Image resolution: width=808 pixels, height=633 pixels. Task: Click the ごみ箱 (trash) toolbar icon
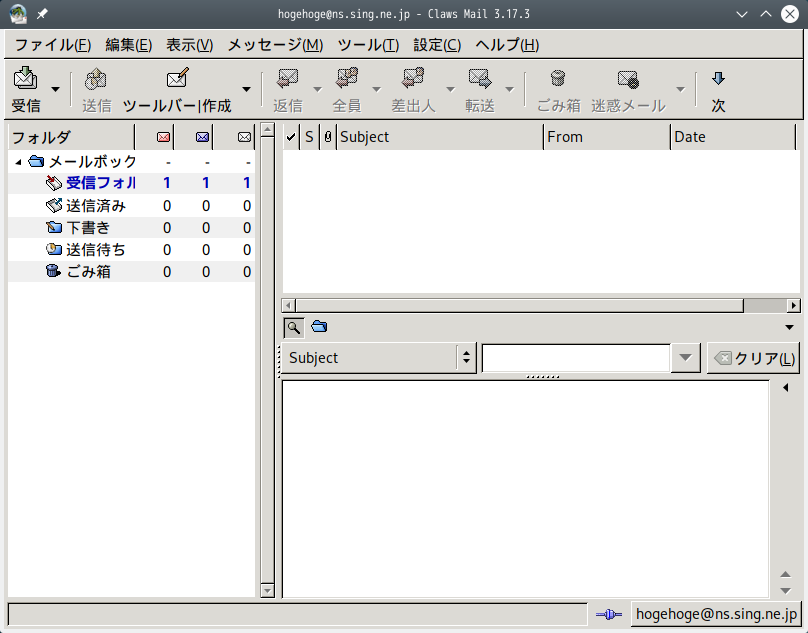[x=558, y=78]
